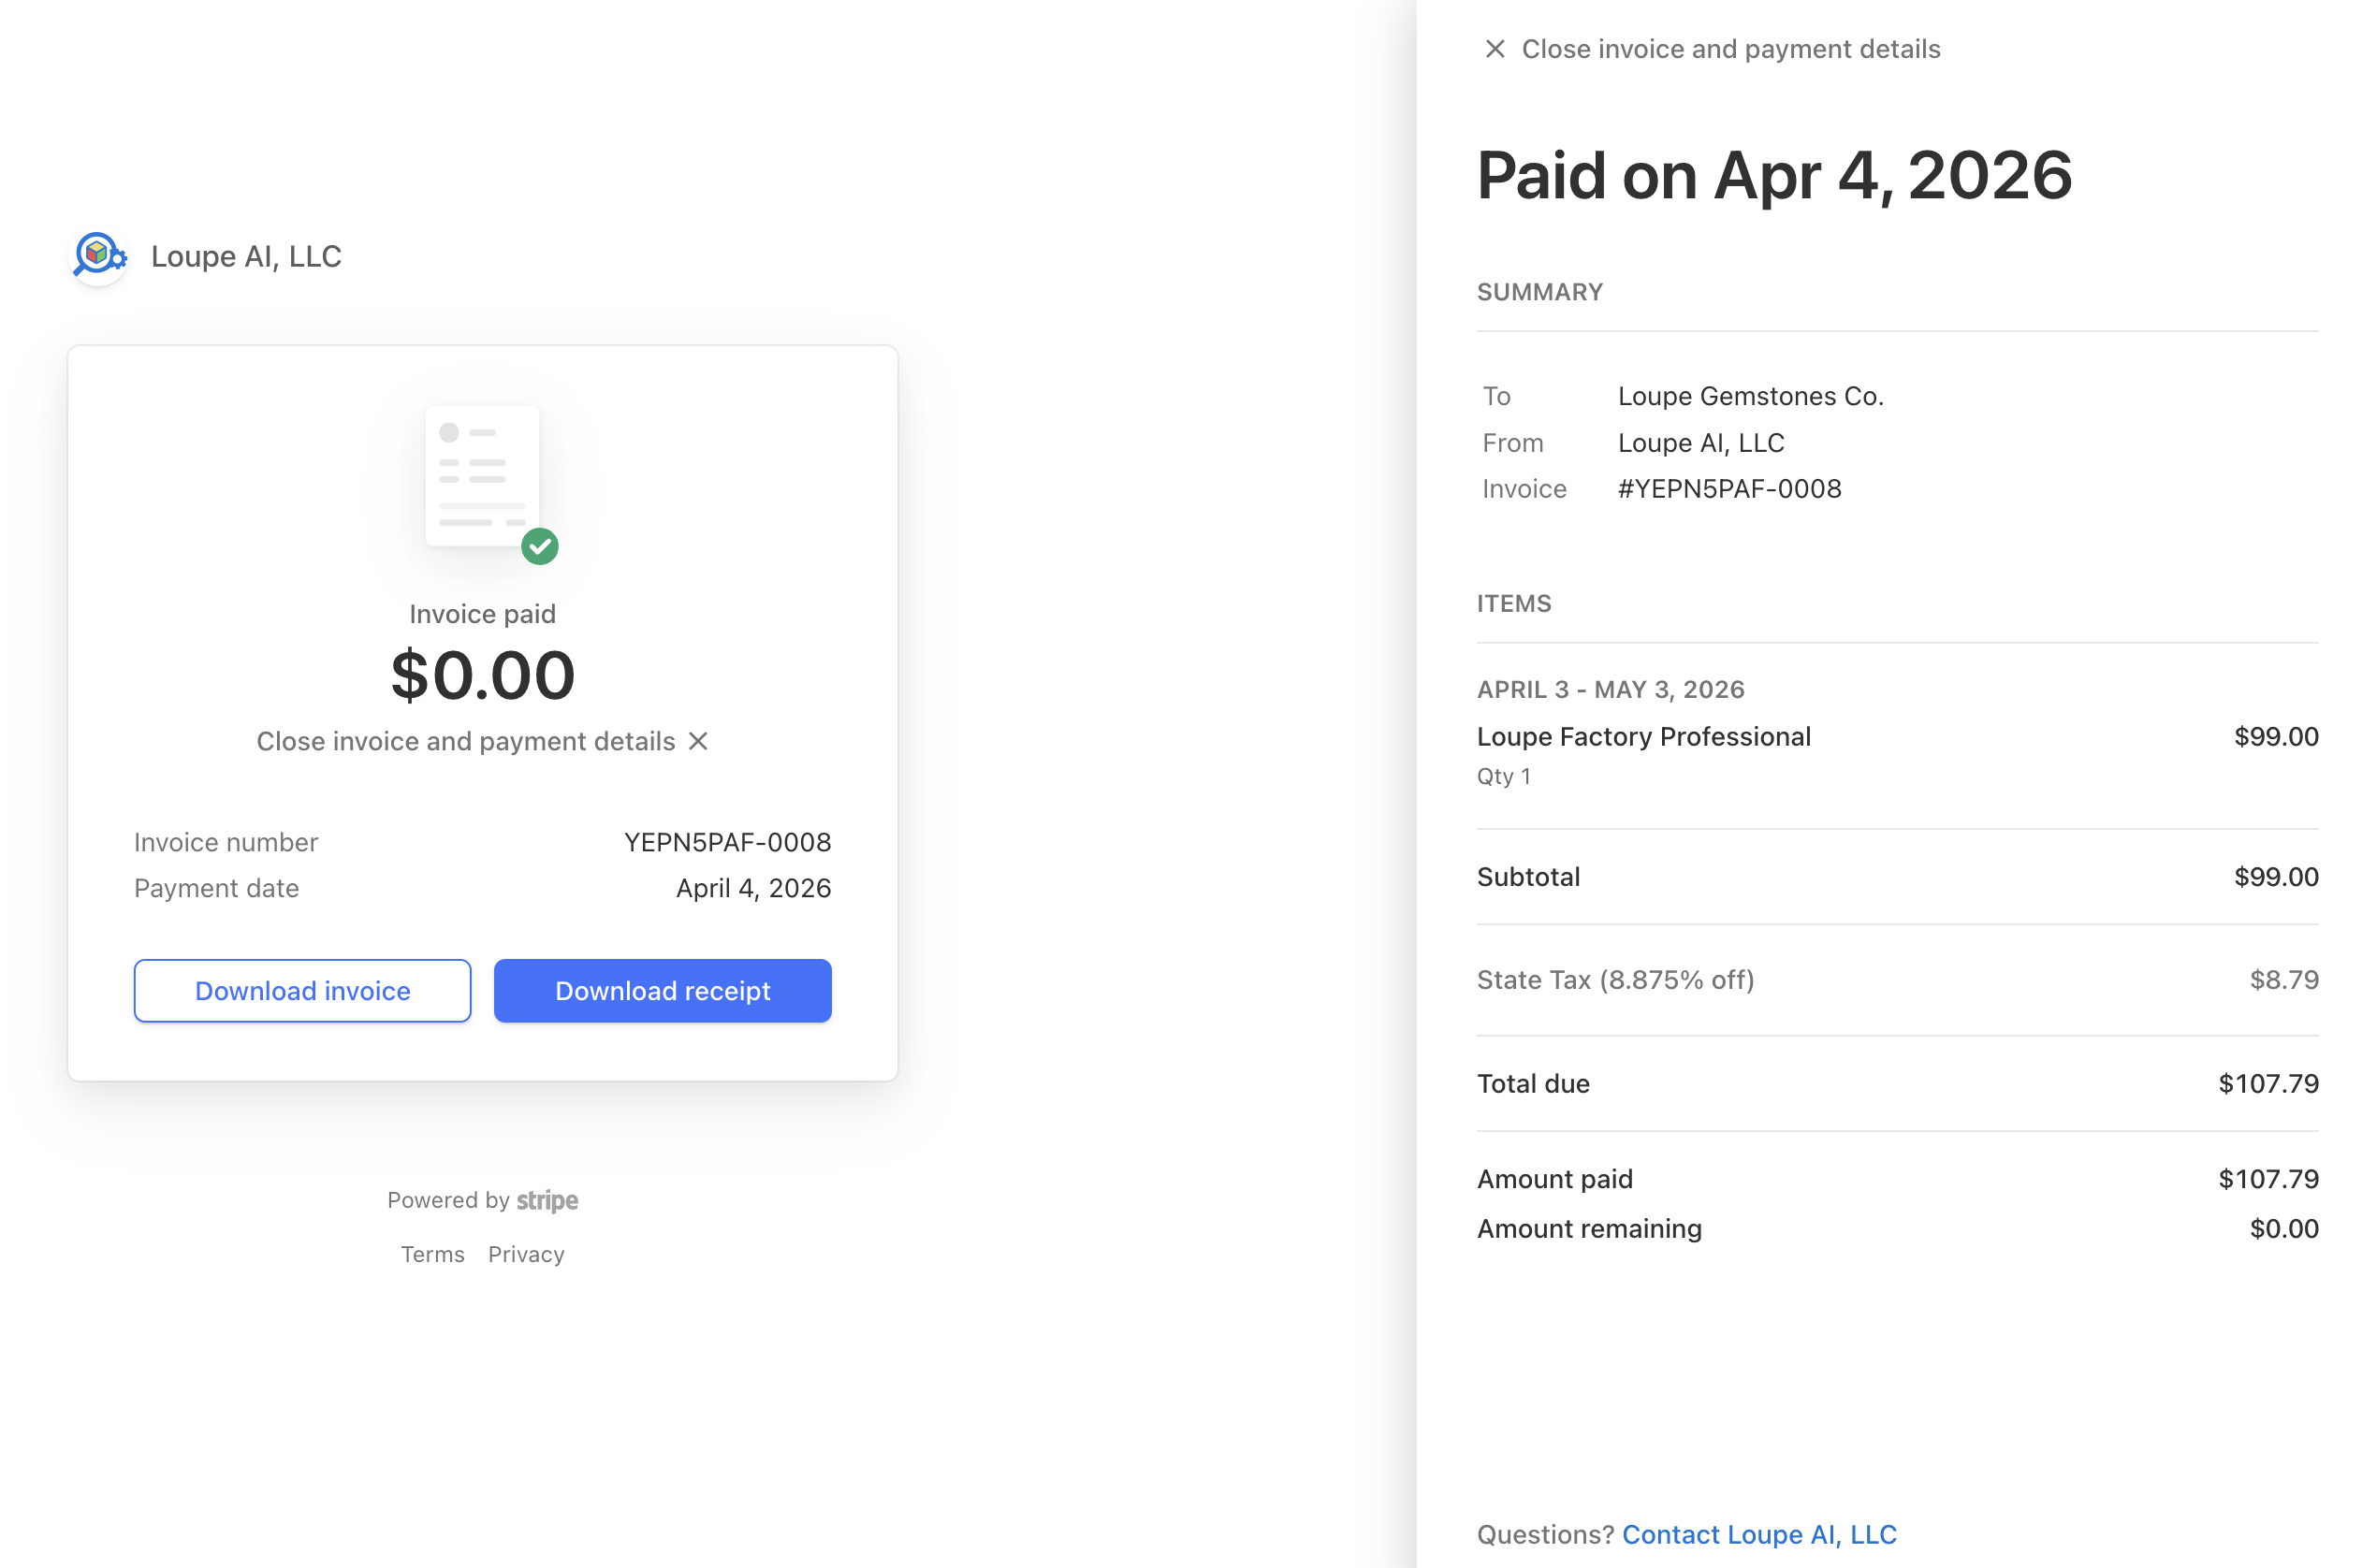The width and height of the screenshot is (2377, 1568).
Task: Click the 'Subtotal' label
Action: tap(1529, 877)
